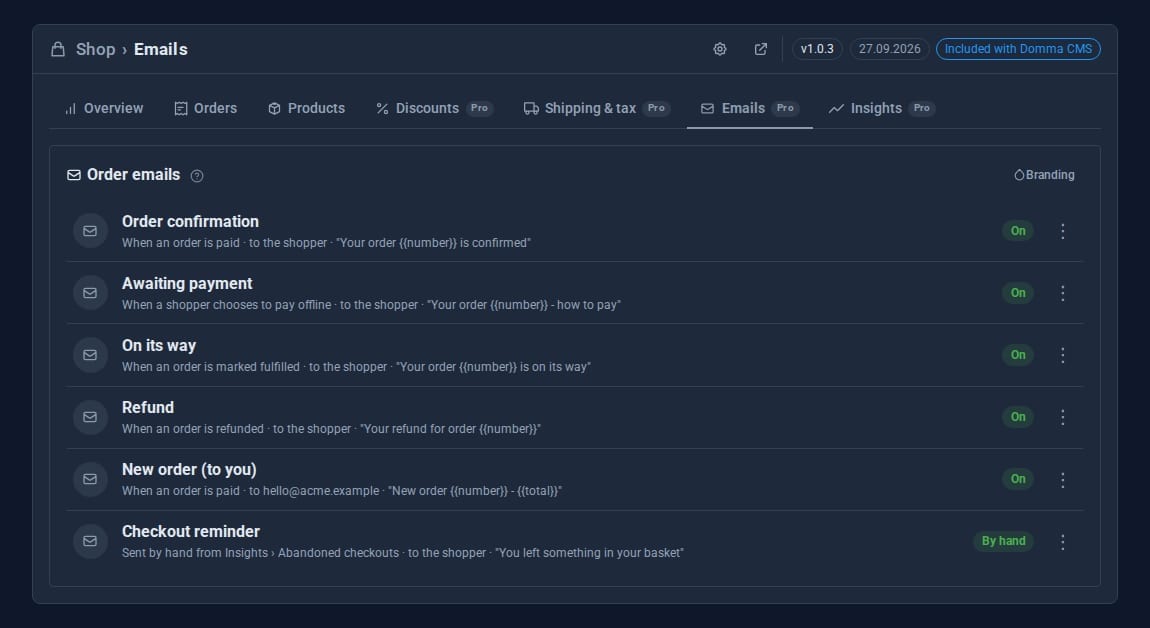
Task: Open the external link icon
Action: 761,49
